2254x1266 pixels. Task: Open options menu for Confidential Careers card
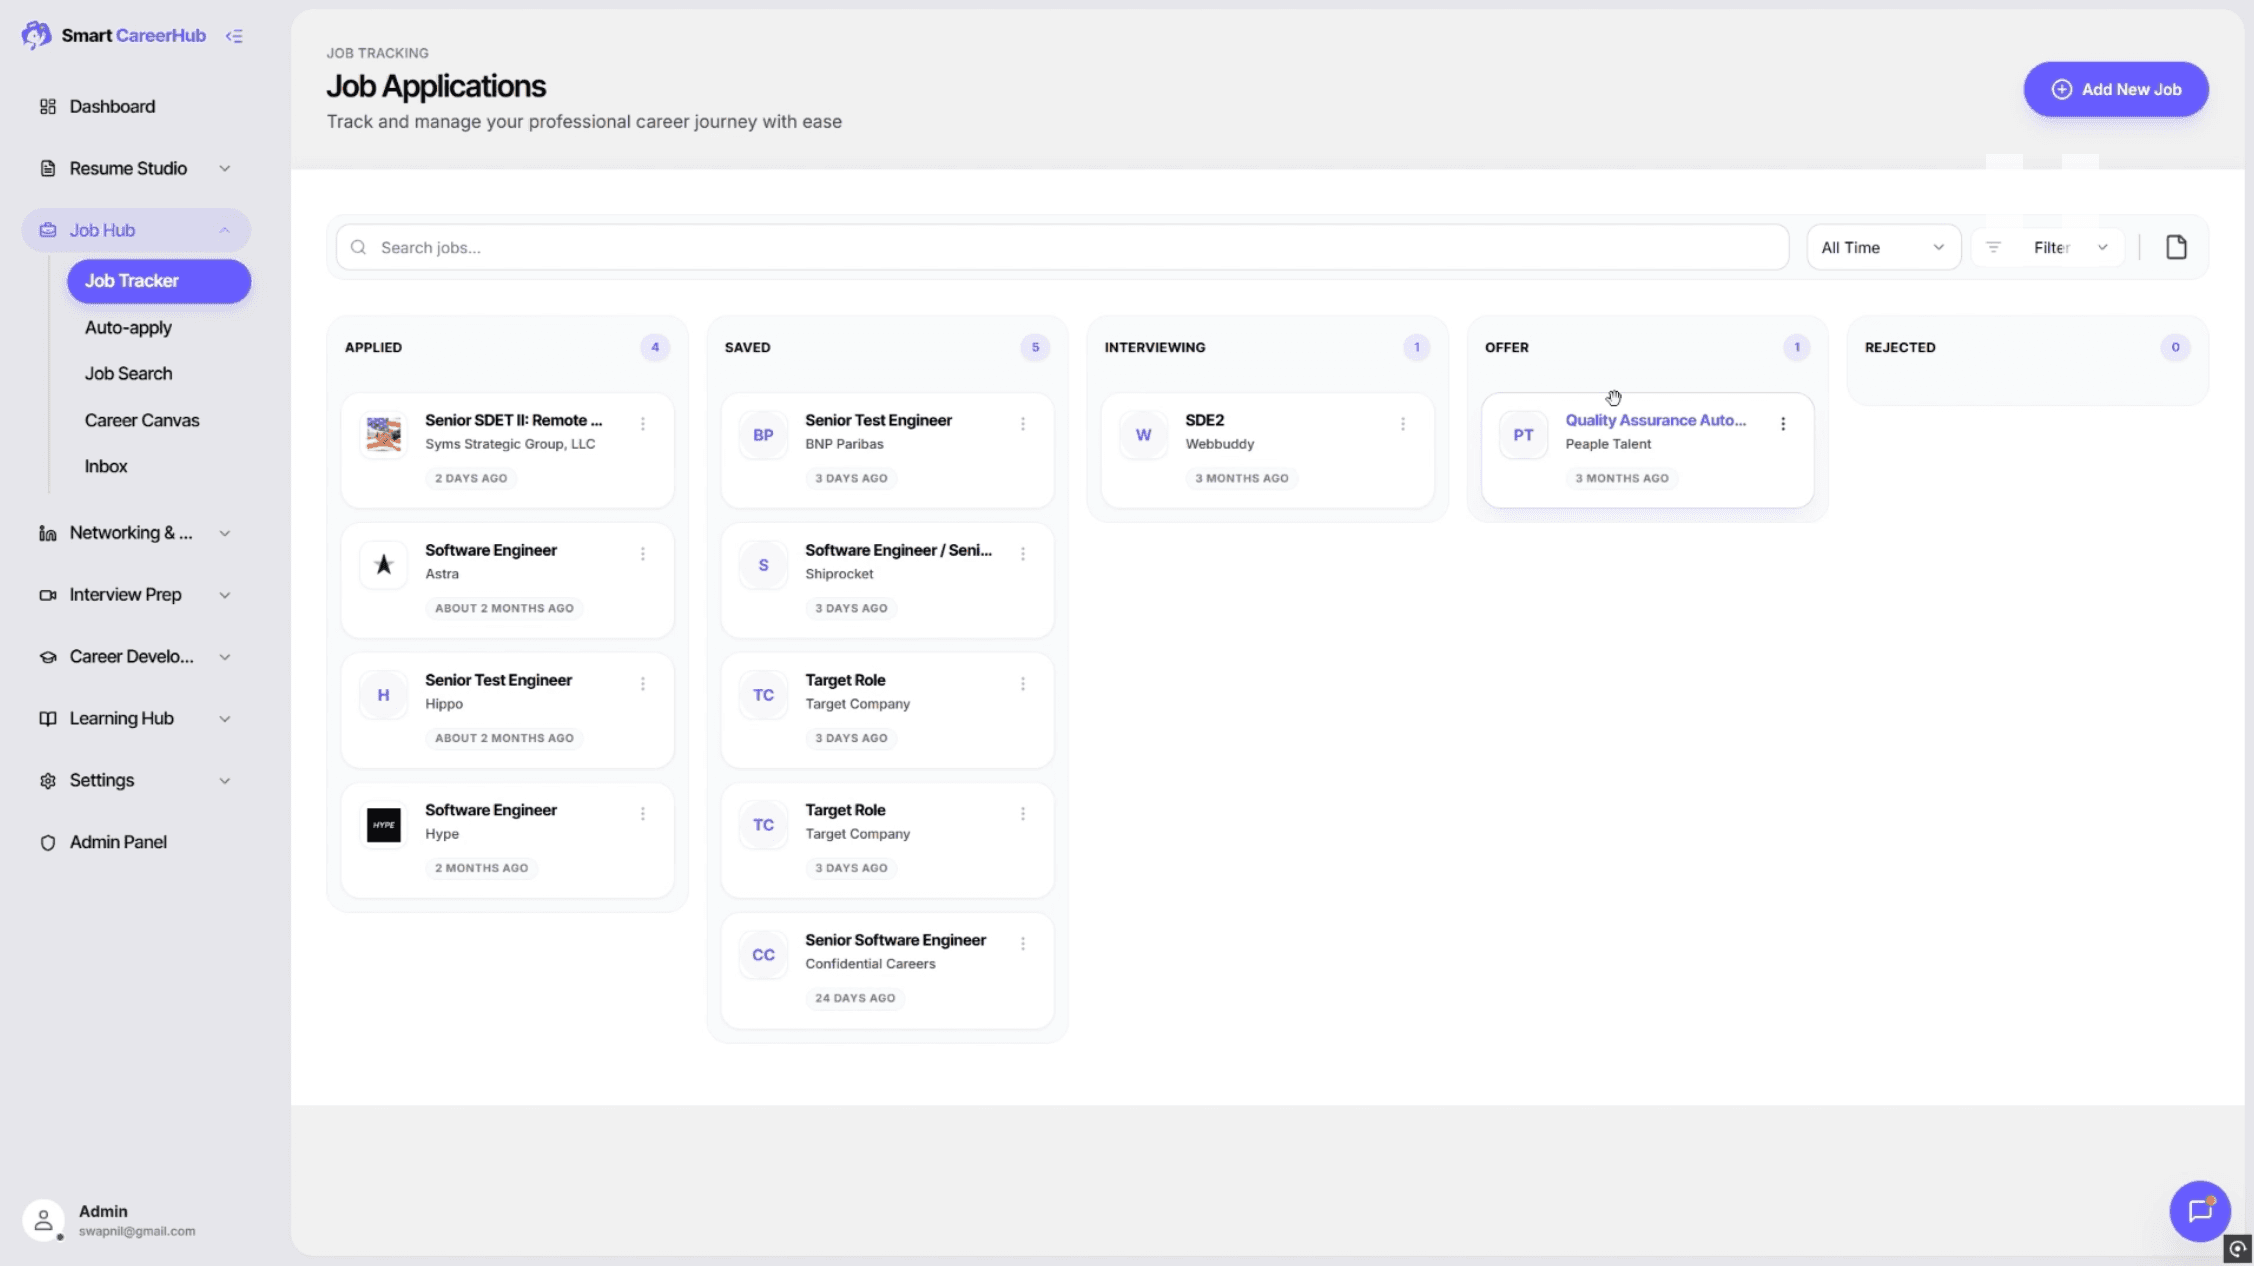1023,944
